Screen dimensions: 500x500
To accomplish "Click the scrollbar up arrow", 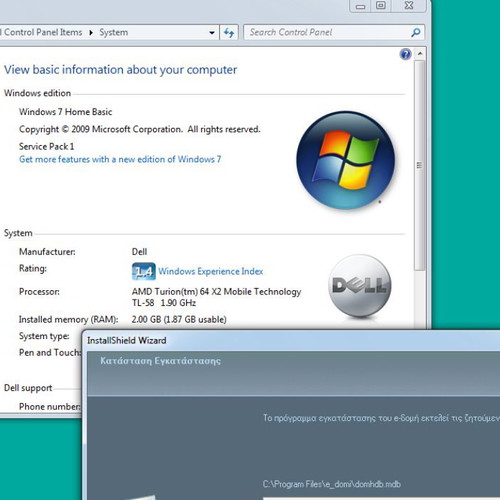I will click(420, 54).
